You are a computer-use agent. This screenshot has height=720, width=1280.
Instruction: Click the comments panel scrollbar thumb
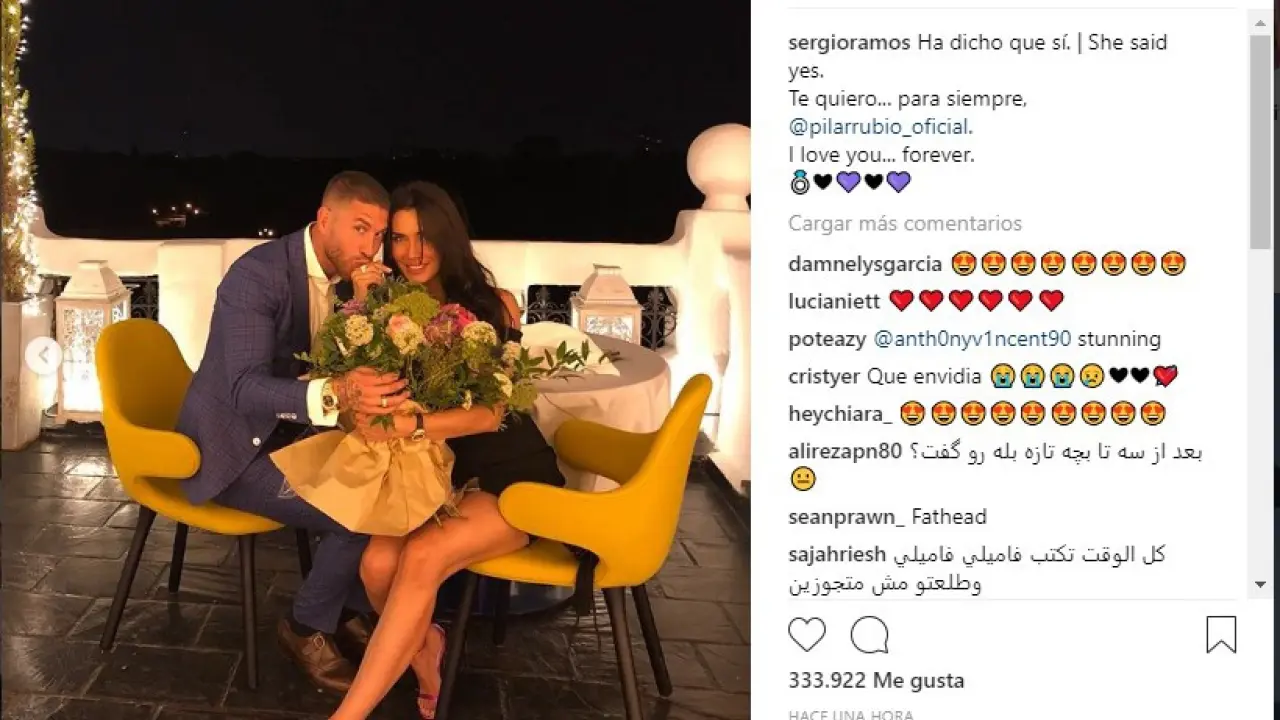[x=1260, y=142]
